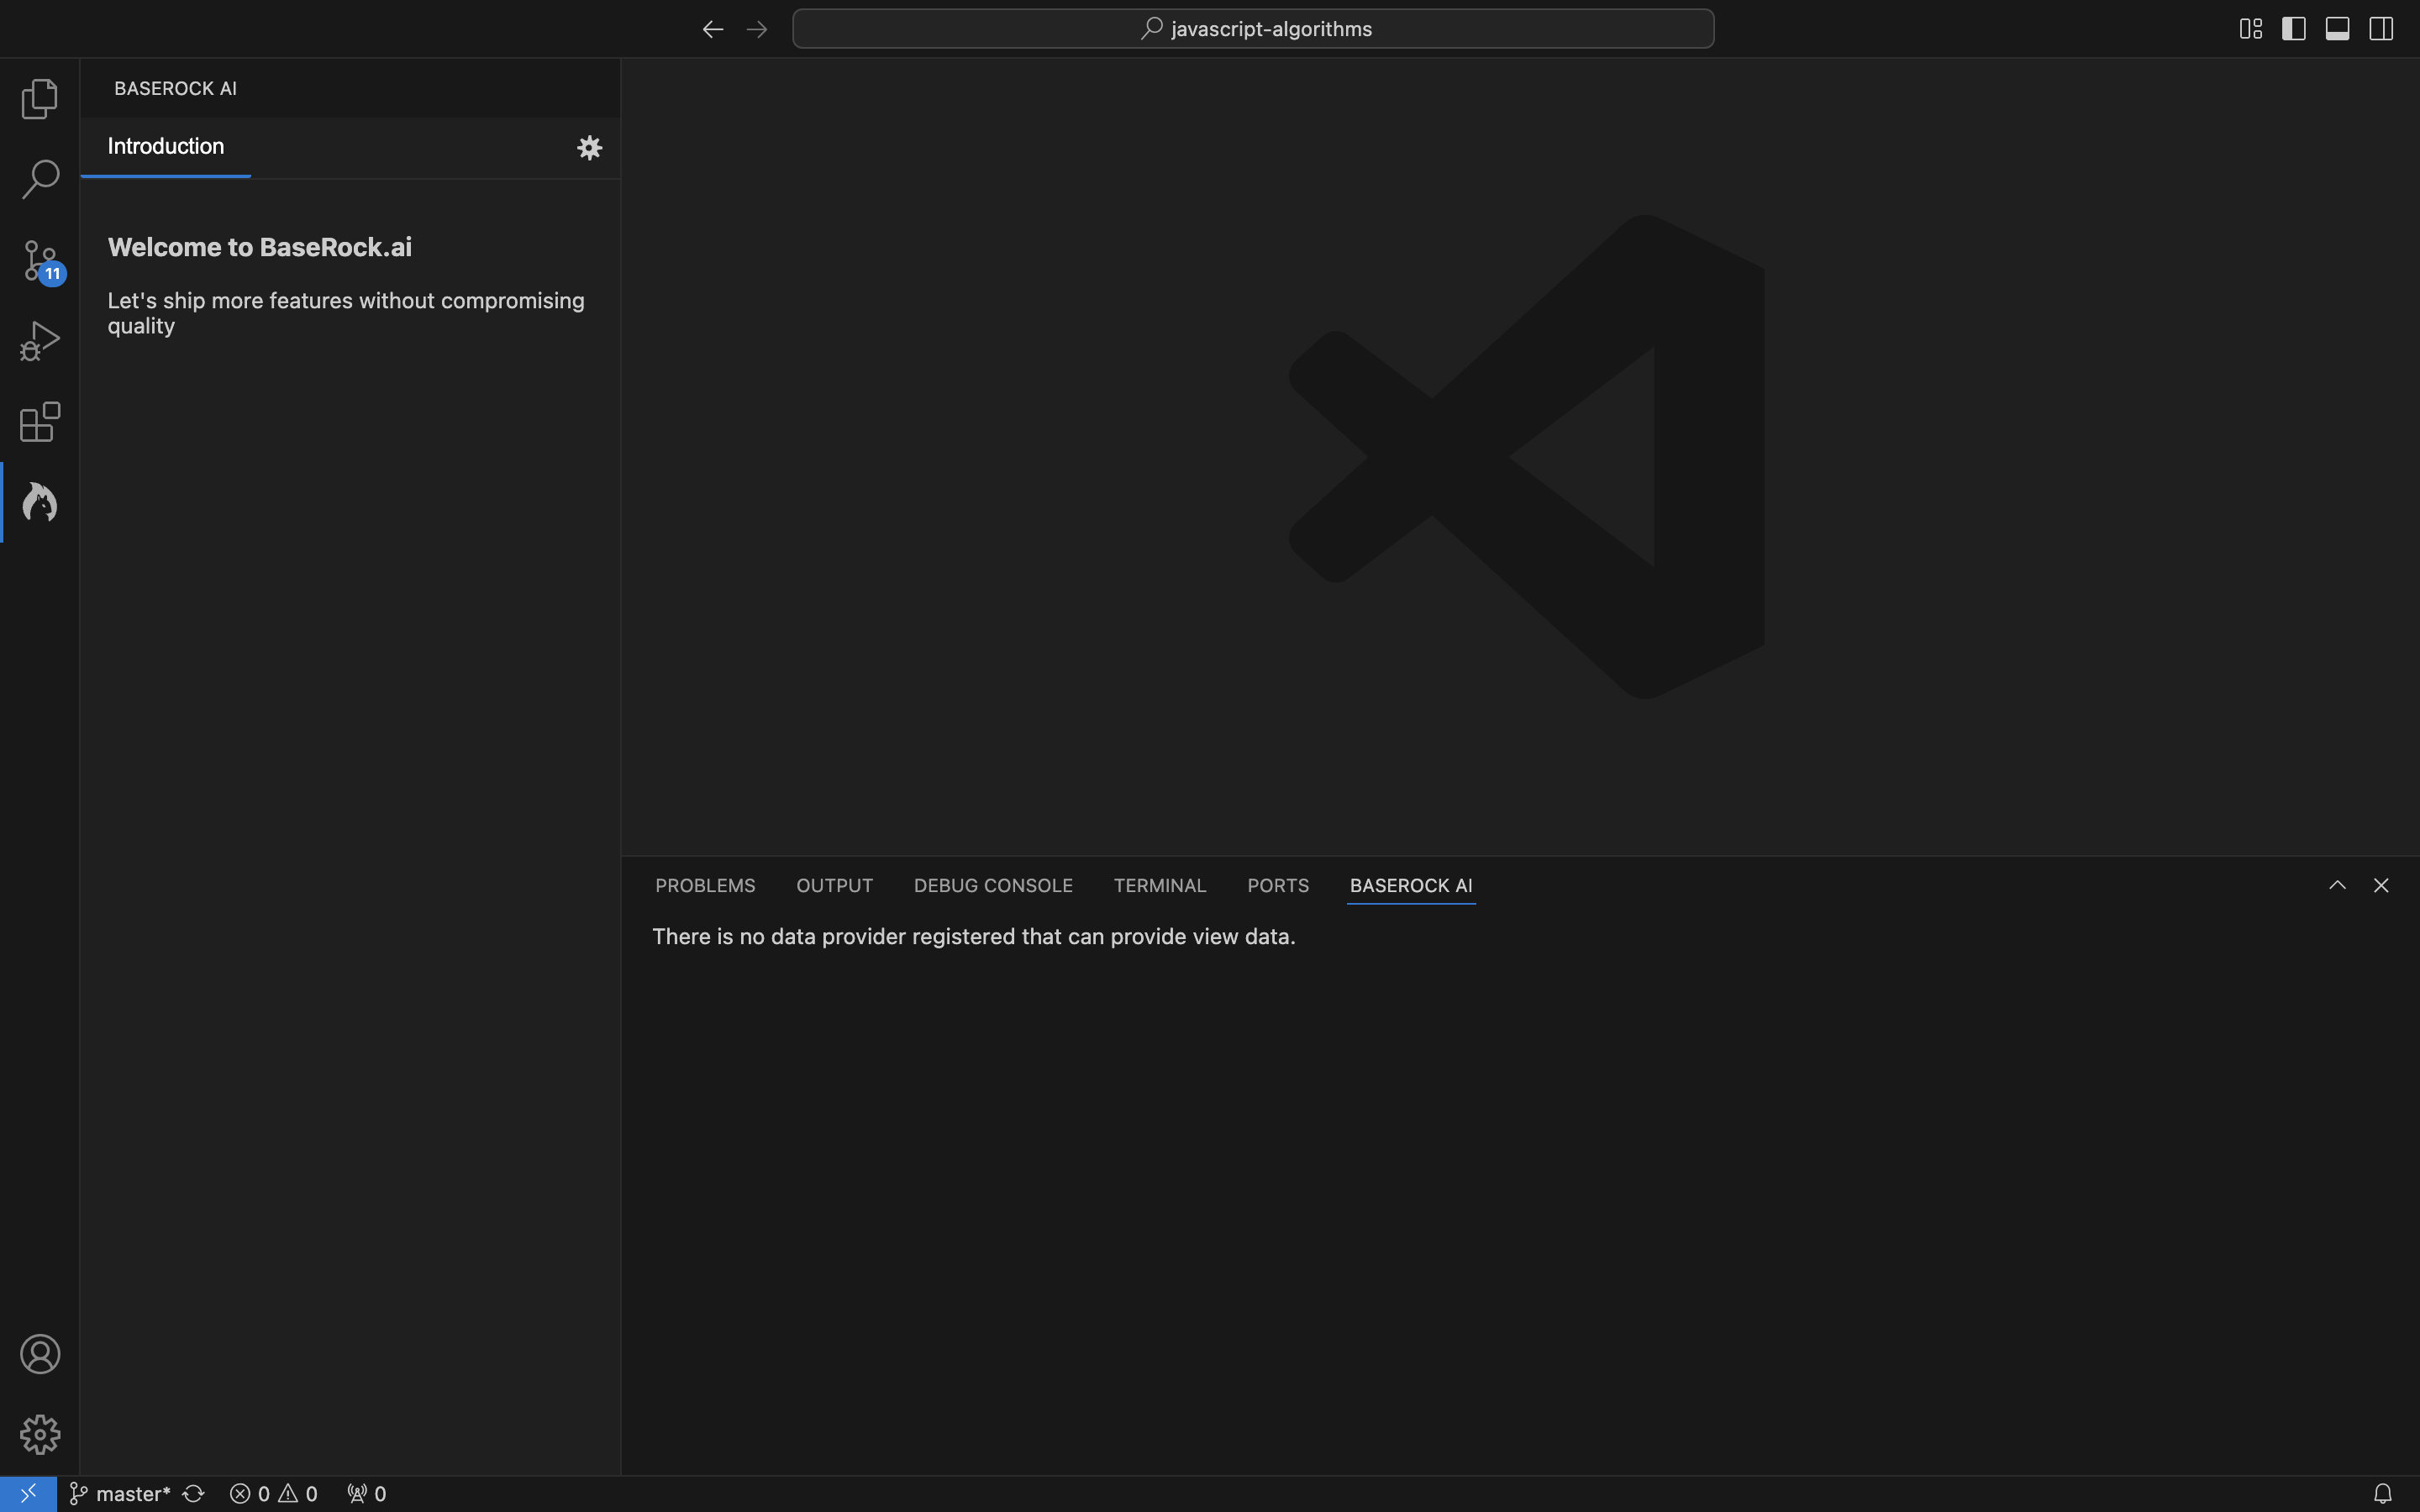The width and height of the screenshot is (2420, 1512).
Task: Open BaseRock AI settings gear next to Introduction
Action: tap(590, 147)
